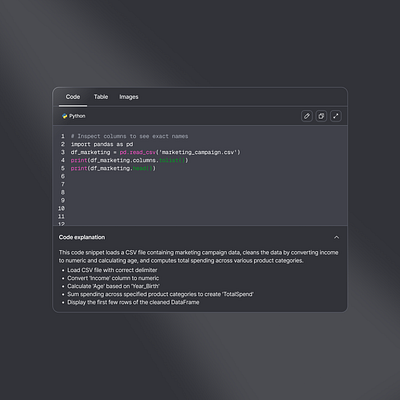Click the Python logo icon
This screenshot has width=400, height=400.
65,116
